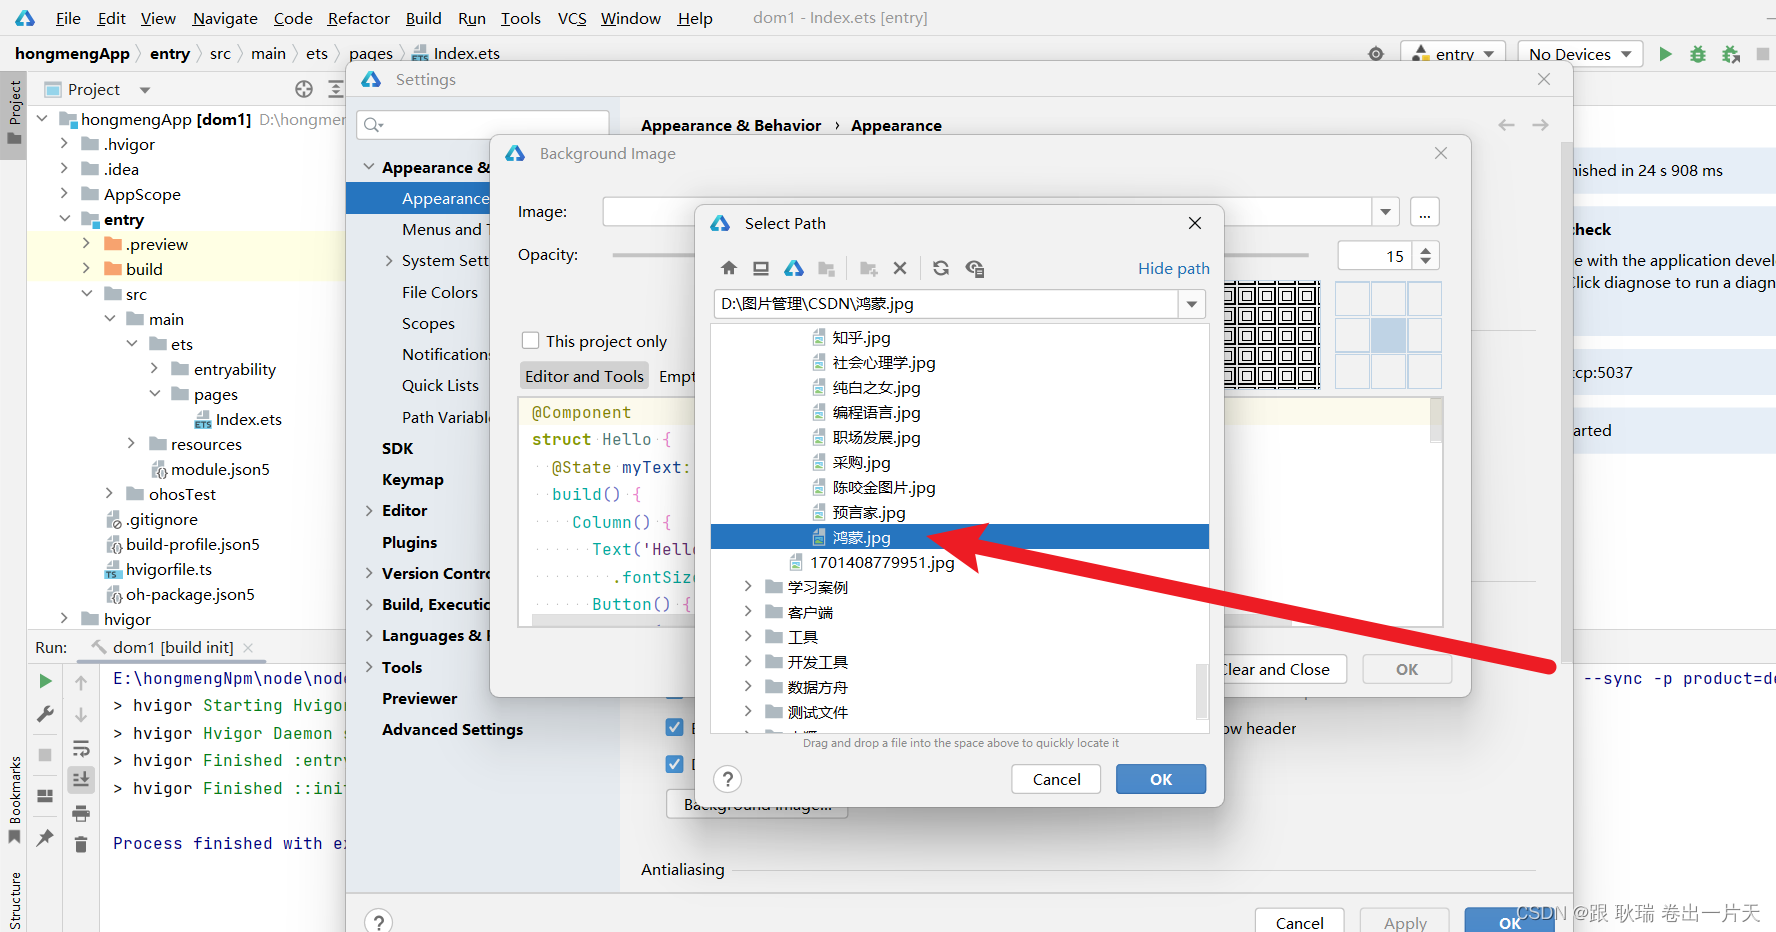Cancel the Select Path dialog

[x=1056, y=779]
